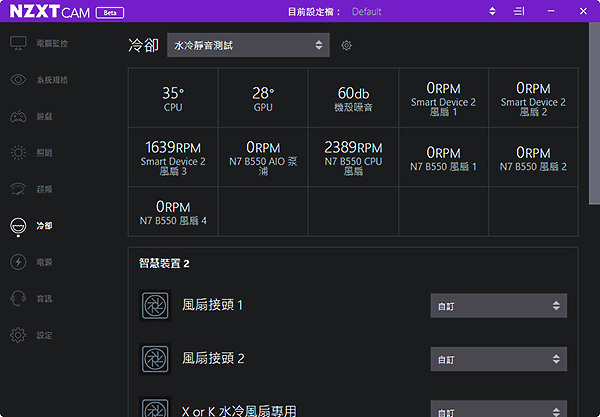Screen dimensions: 600x417
Task: Click the fan icon for X or K 水冷風扇專用
Action: click(x=155, y=407)
